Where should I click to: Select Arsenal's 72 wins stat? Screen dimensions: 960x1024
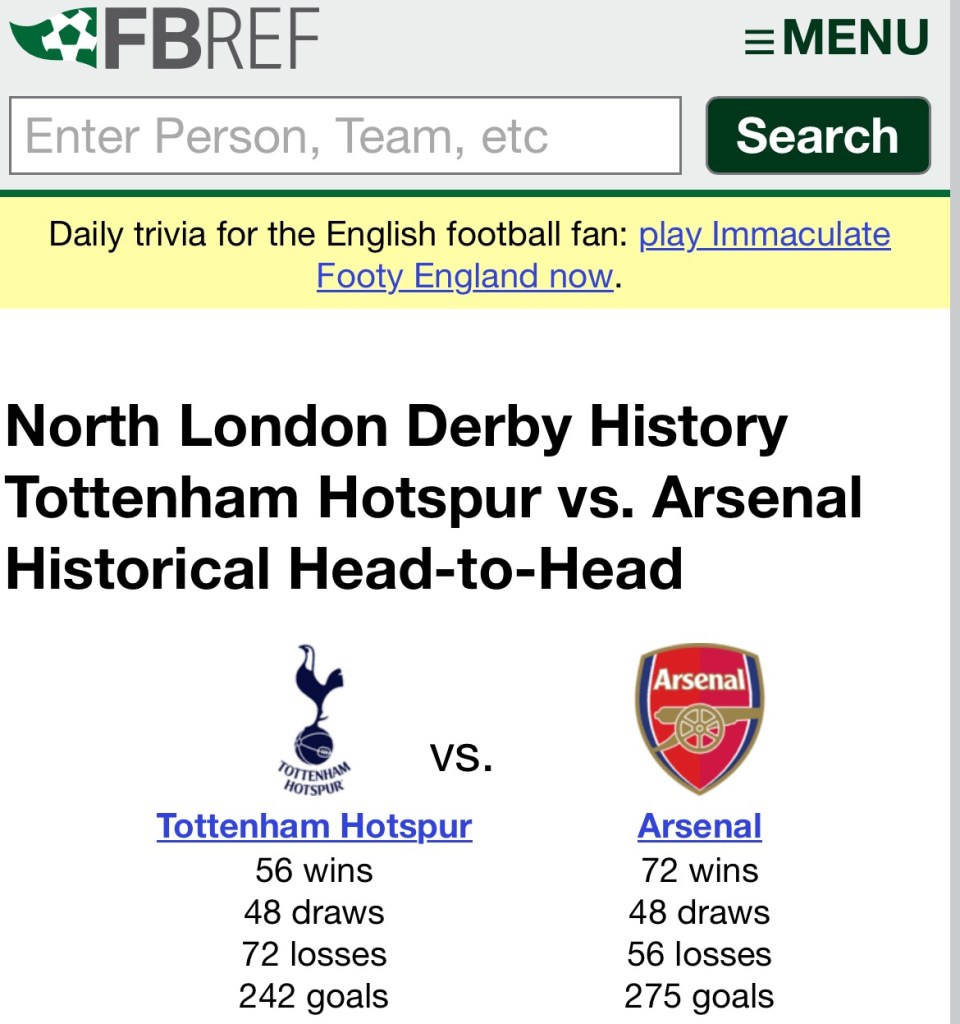[699, 870]
